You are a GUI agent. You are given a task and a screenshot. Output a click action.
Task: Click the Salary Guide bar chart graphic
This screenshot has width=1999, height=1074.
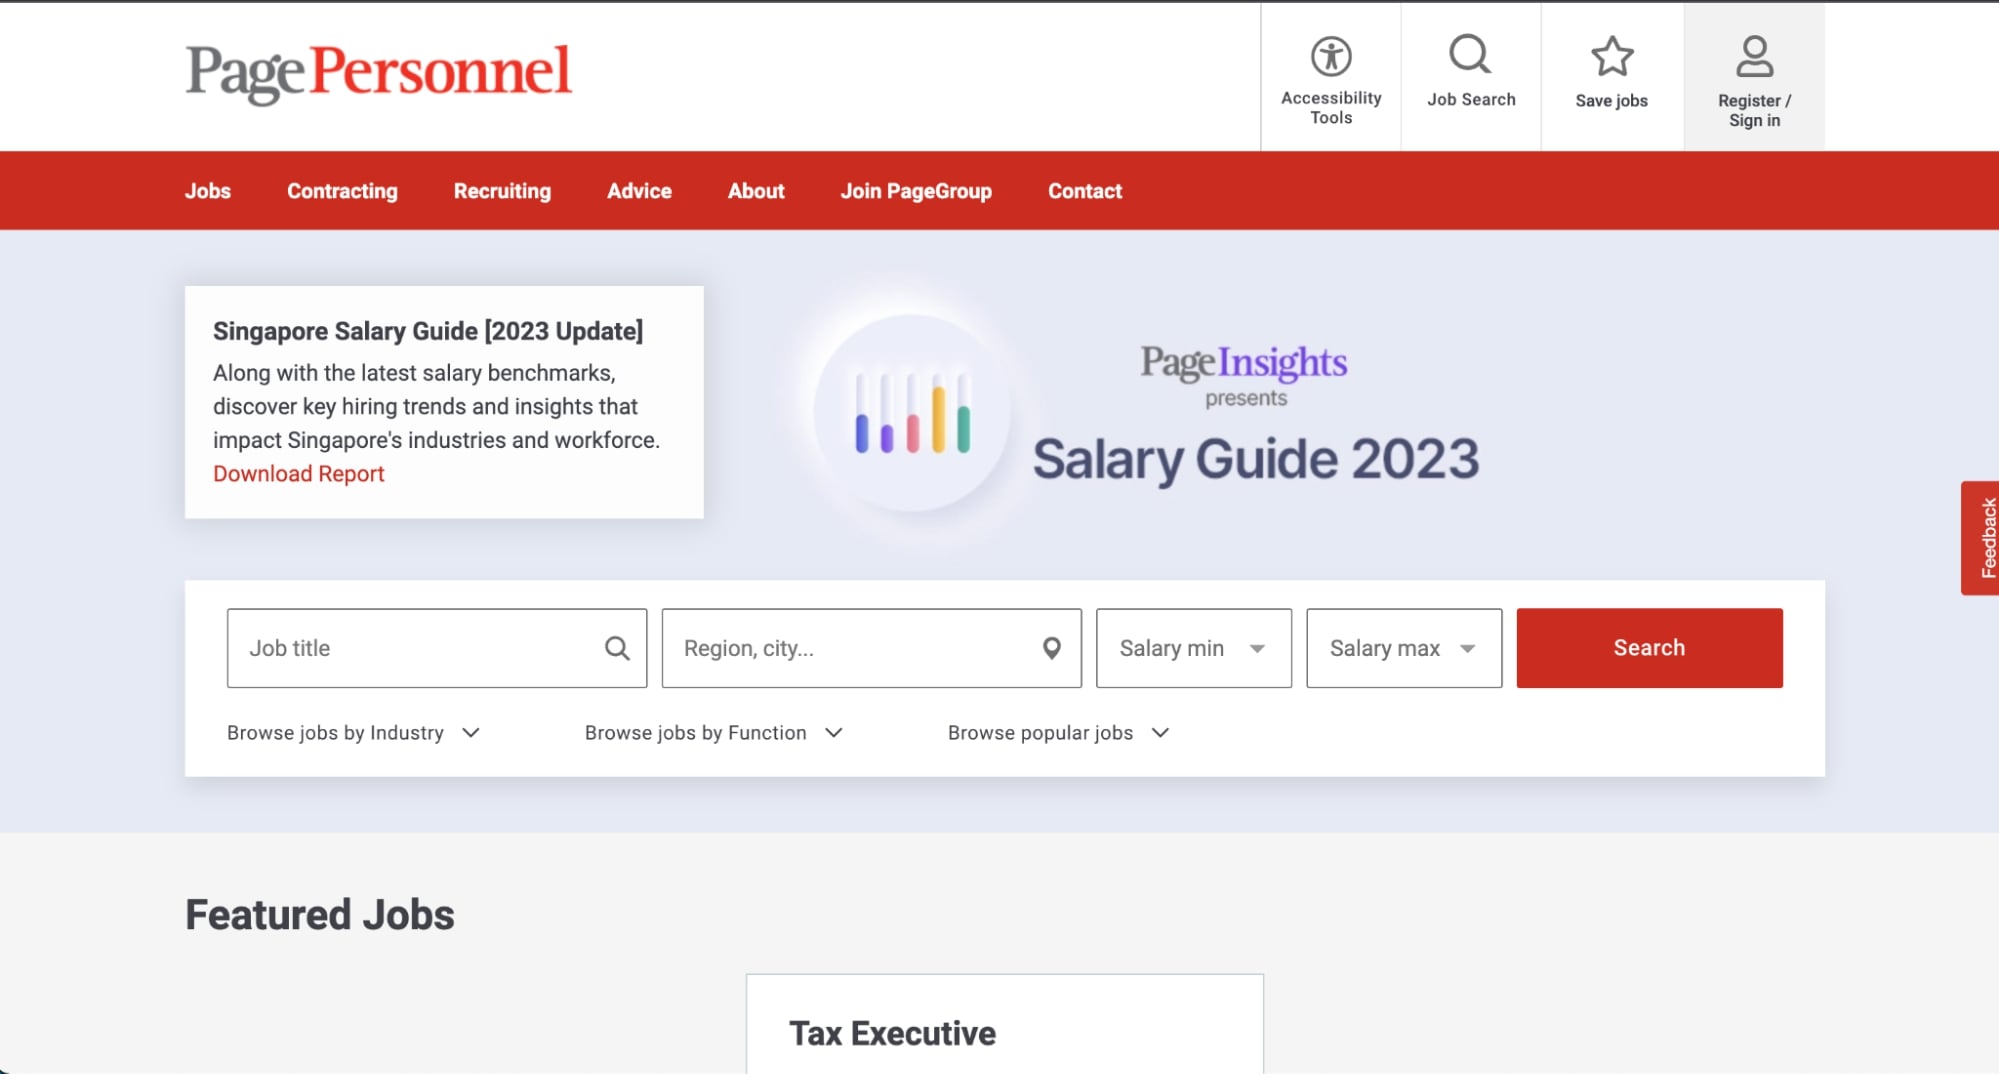(x=912, y=412)
